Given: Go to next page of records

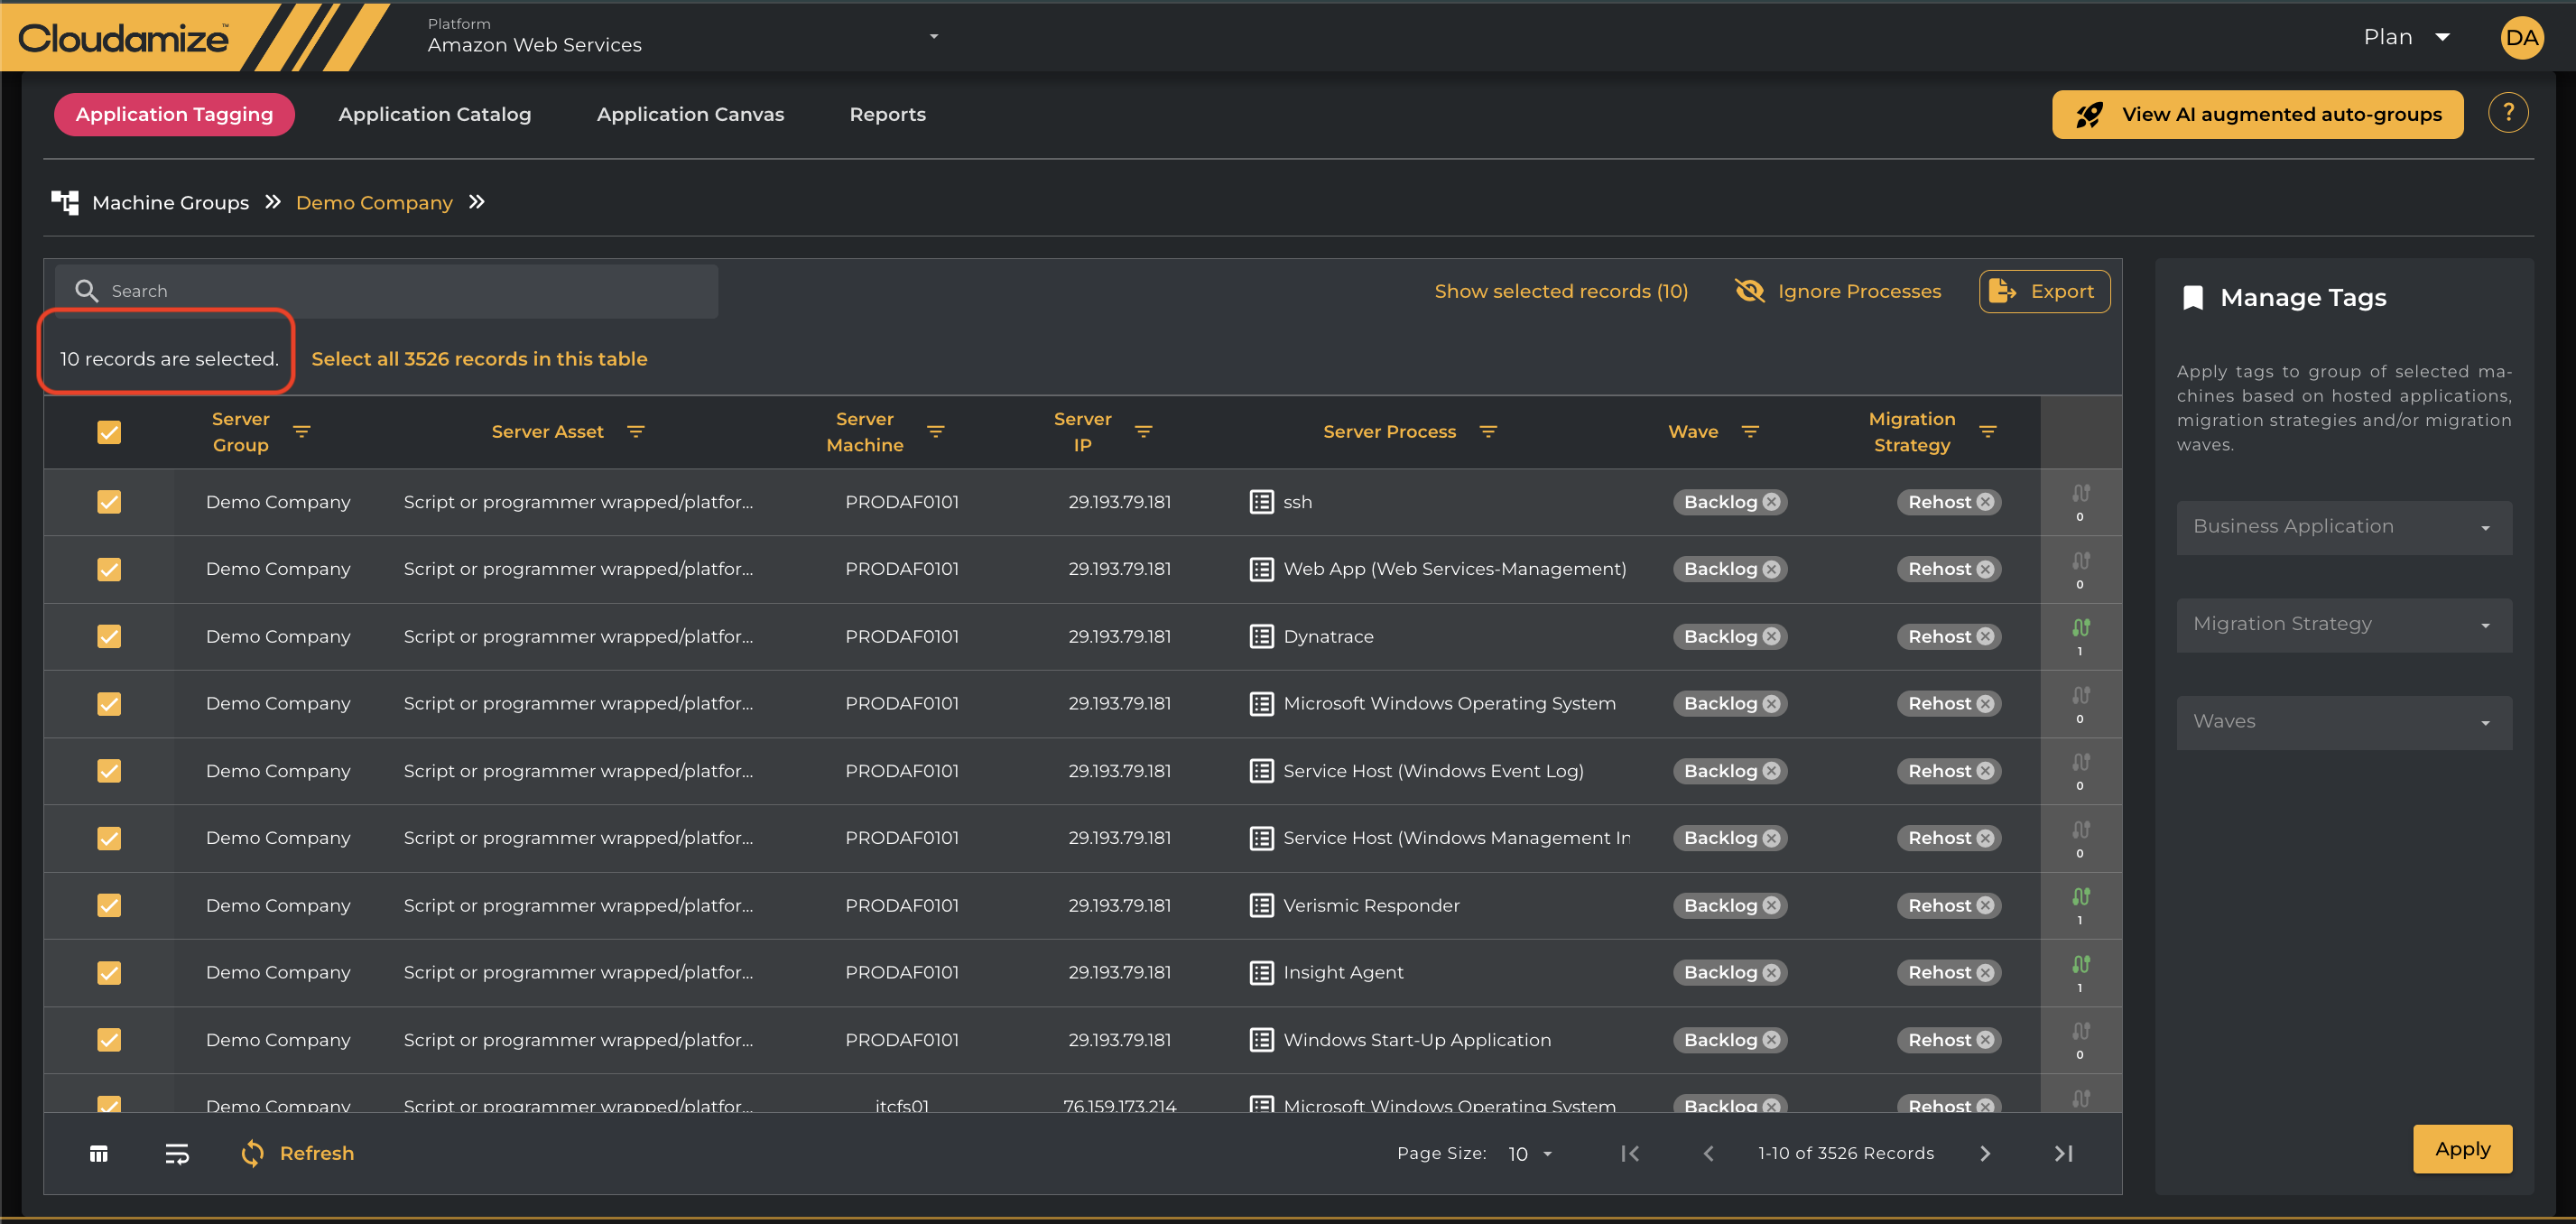Looking at the screenshot, I should (x=1985, y=1153).
